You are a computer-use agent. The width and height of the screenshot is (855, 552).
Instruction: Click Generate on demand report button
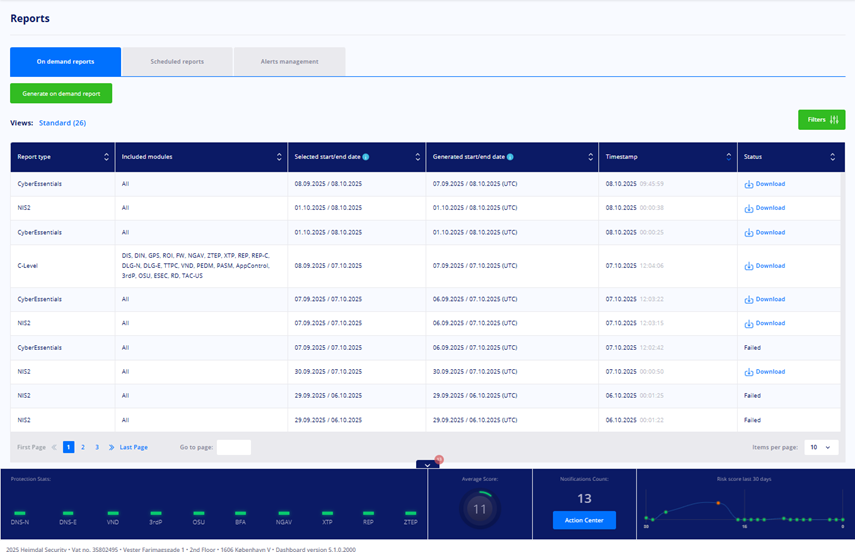(61, 93)
